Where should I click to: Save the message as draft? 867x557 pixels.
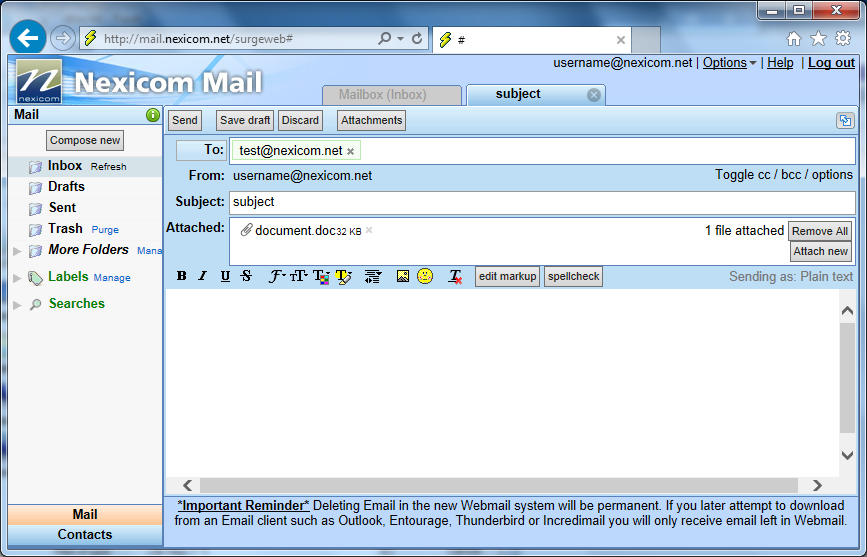click(245, 120)
